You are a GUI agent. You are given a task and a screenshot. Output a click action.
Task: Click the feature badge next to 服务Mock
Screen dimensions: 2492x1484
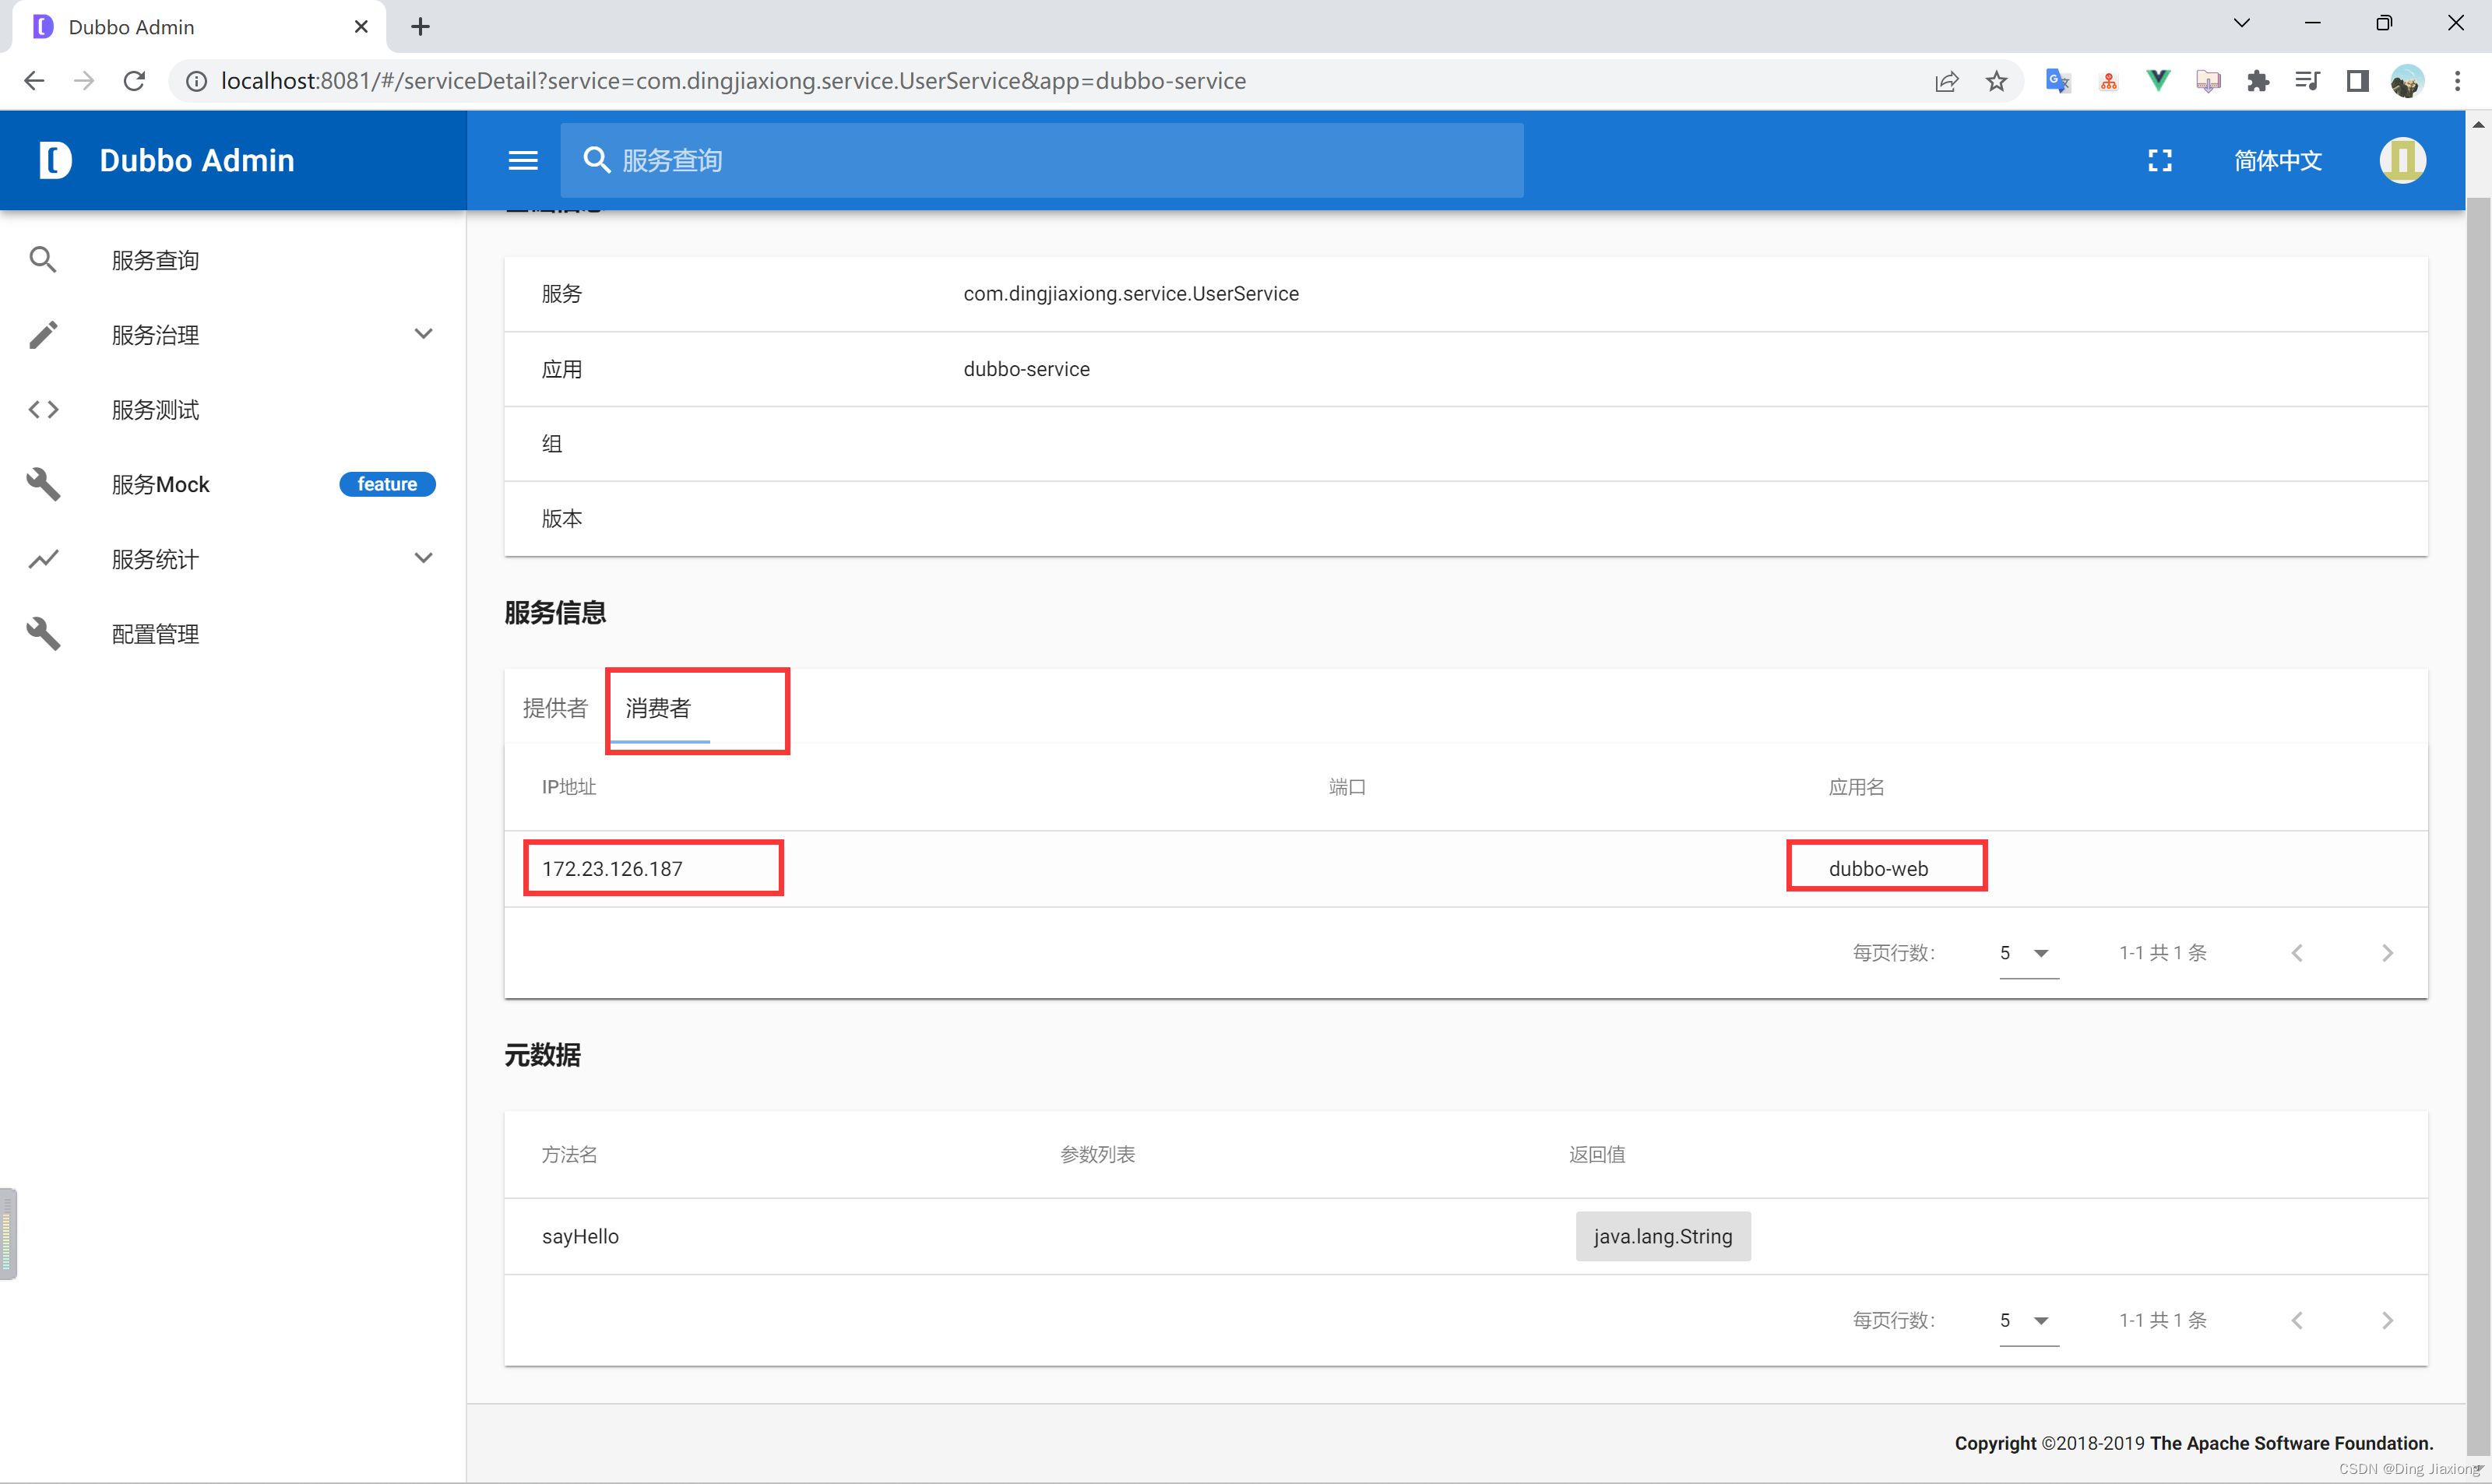coord(387,484)
